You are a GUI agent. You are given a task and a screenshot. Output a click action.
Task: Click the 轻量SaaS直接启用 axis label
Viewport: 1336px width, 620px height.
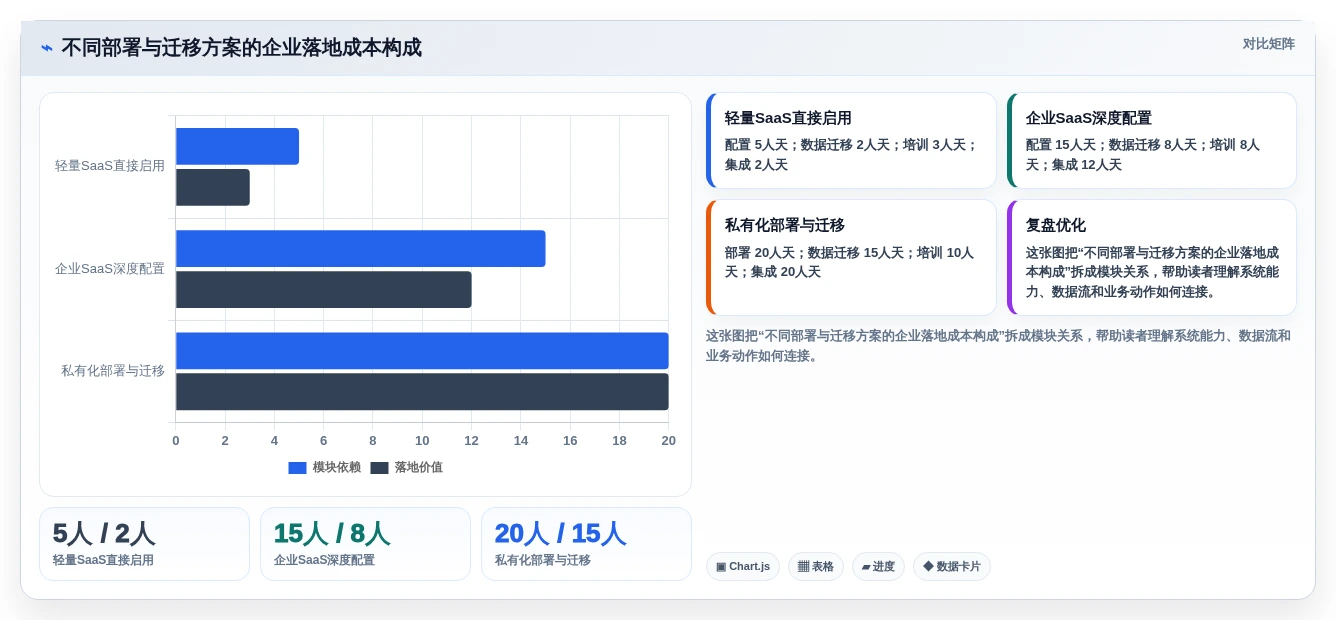point(110,166)
